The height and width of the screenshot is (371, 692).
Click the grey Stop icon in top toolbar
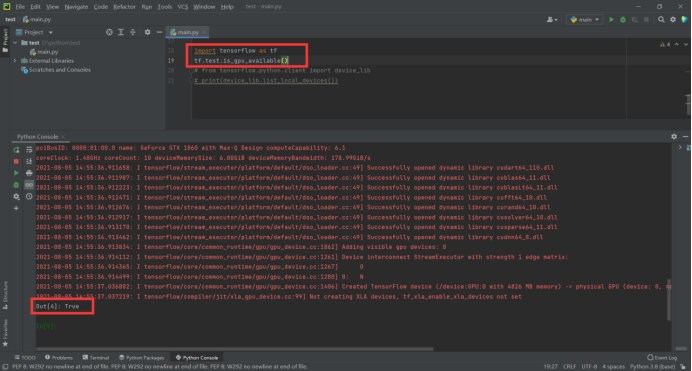646,19
